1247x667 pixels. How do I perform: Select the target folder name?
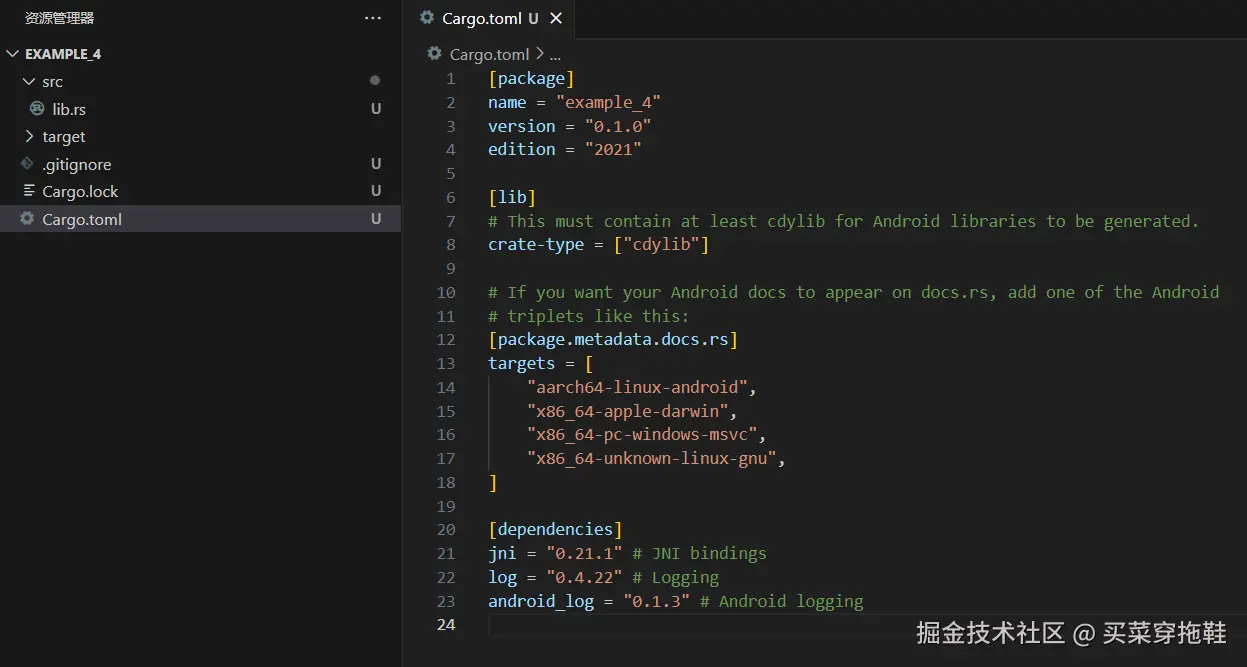pos(64,137)
